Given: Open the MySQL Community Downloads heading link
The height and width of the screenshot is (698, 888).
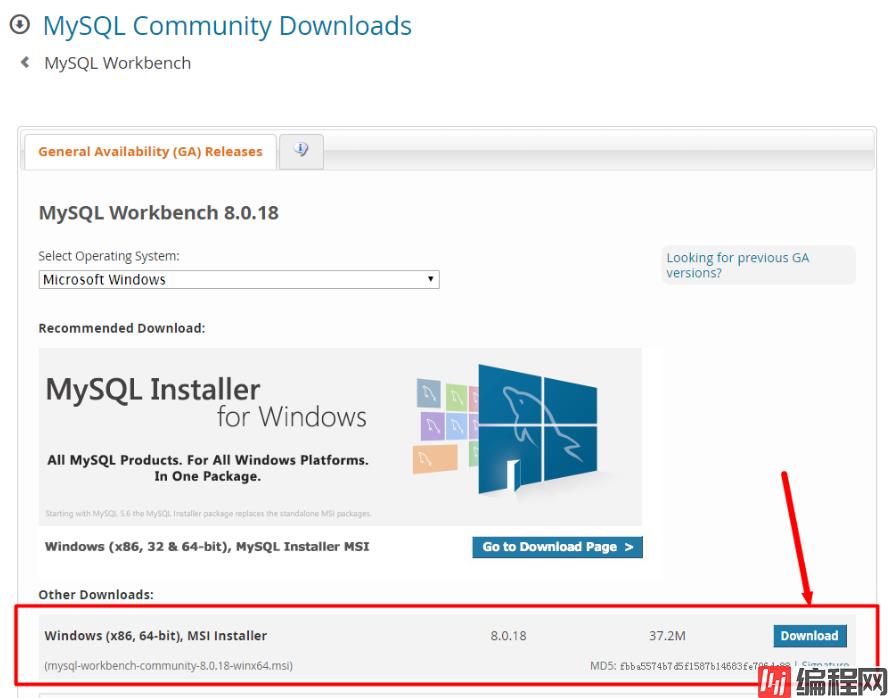Looking at the screenshot, I should coord(227,26).
